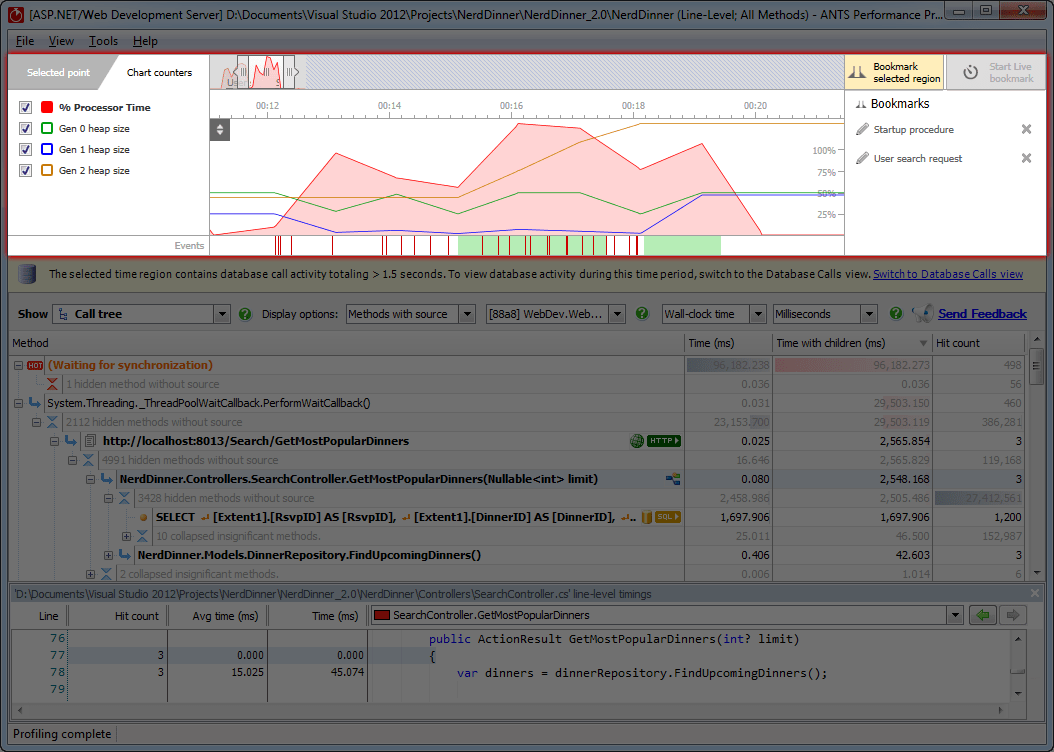Open the Tools menu
This screenshot has width=1054, height=752.
point(103,41)
